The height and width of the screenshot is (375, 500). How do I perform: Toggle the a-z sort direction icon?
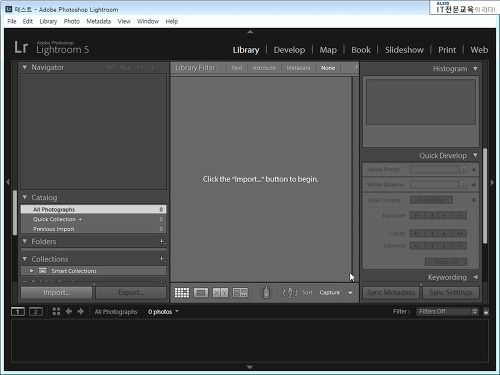point(290,293)
